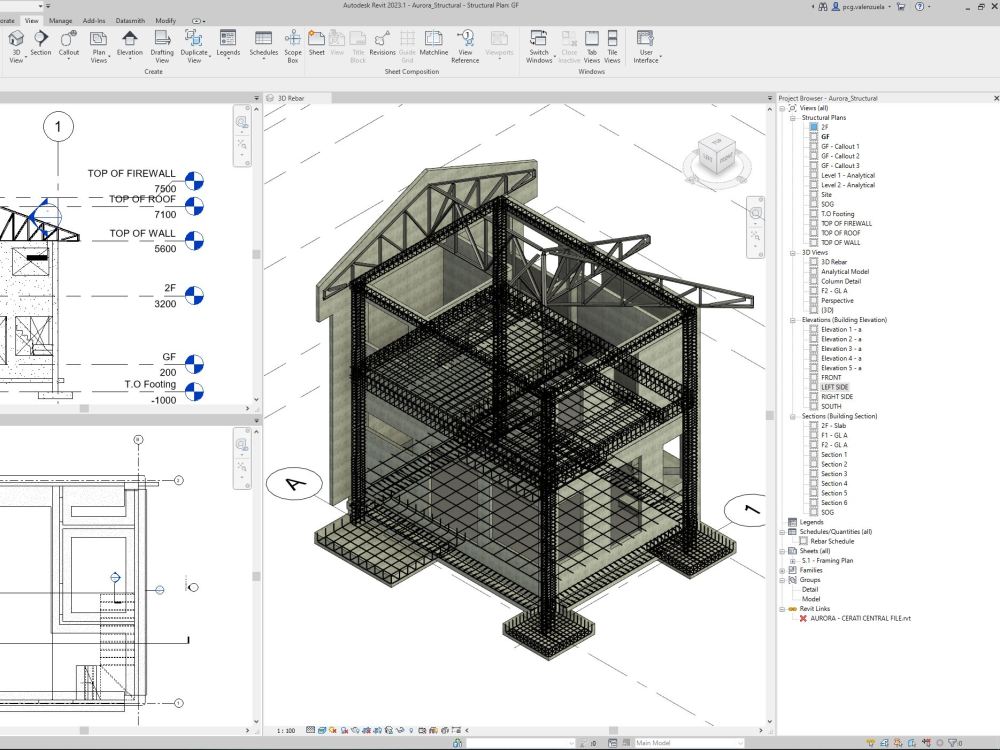
Task: Collapse Elevations (Building Elevation) node
Action: 793,320
